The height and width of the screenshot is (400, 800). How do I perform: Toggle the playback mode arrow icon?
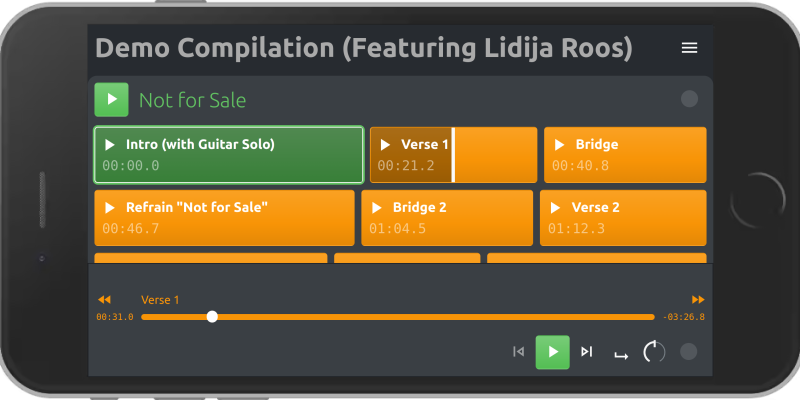point(621,355)
